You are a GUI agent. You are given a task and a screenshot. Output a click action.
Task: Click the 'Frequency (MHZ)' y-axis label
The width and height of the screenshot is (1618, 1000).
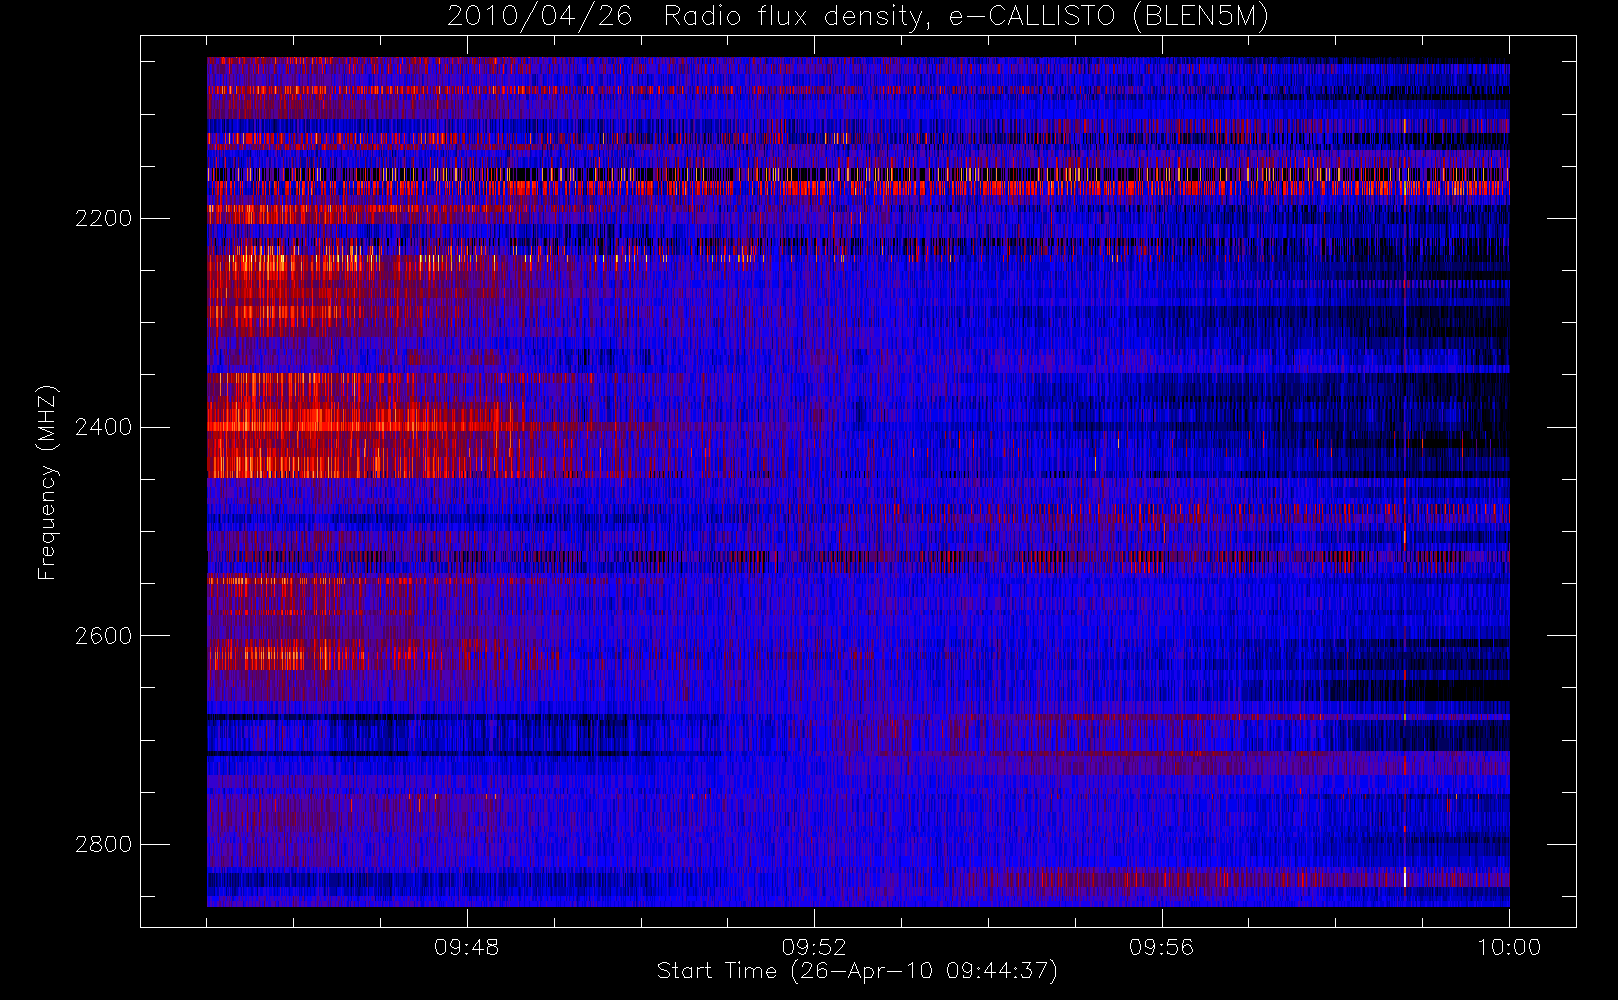(x=47, y=482)
